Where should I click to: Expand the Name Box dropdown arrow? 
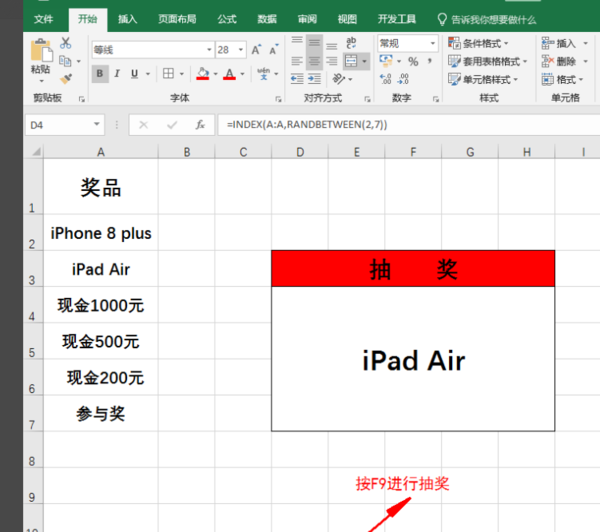97,124
